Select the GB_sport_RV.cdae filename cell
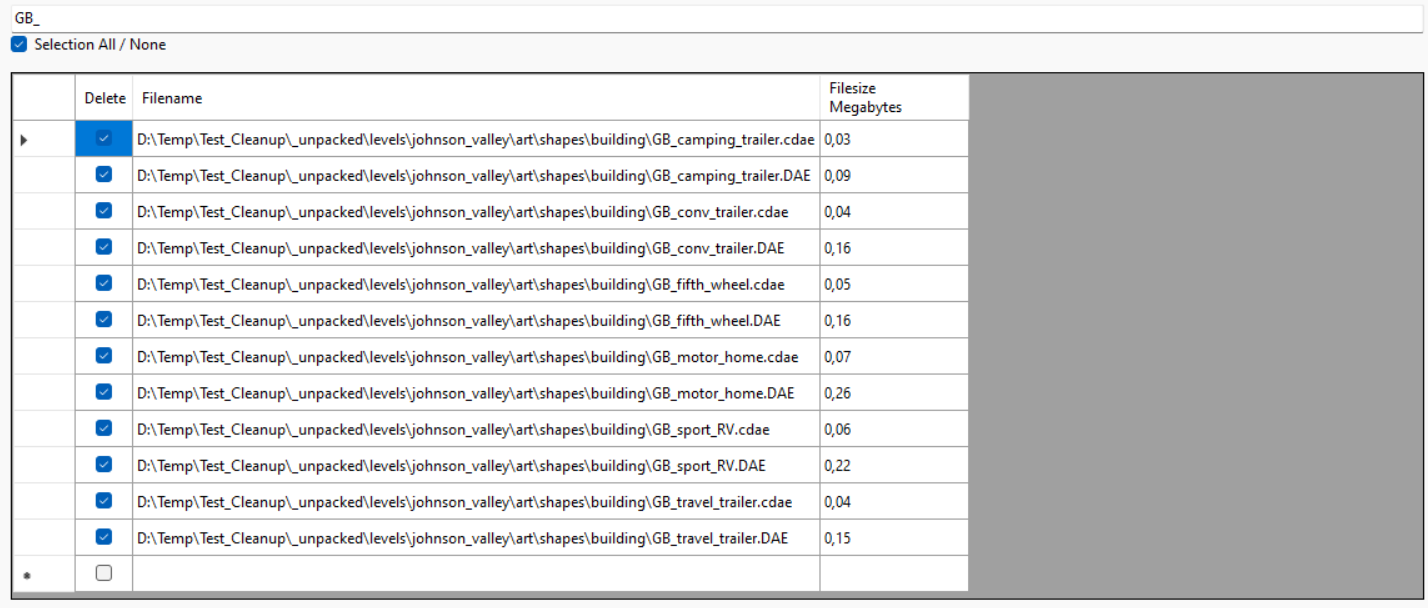This screenshot has width=1428, height=608. coord(476,429)
